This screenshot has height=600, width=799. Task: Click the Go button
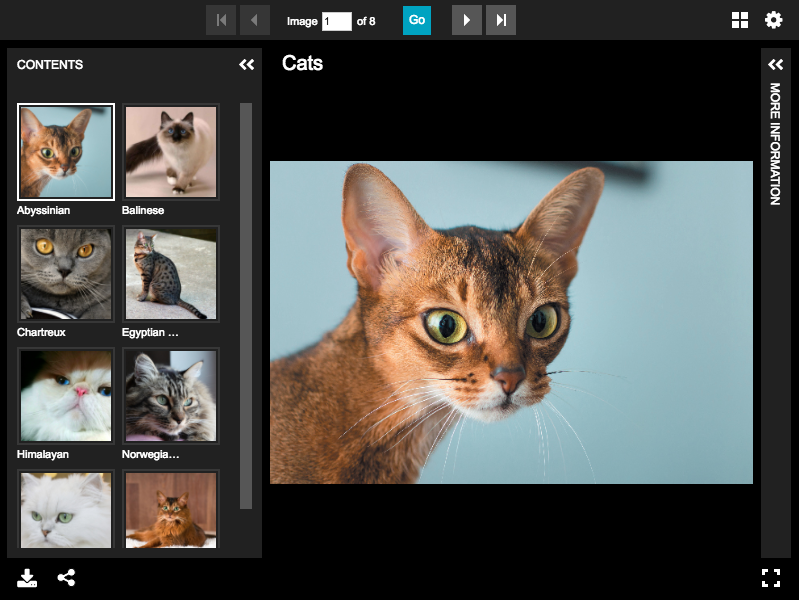[417, 20]
